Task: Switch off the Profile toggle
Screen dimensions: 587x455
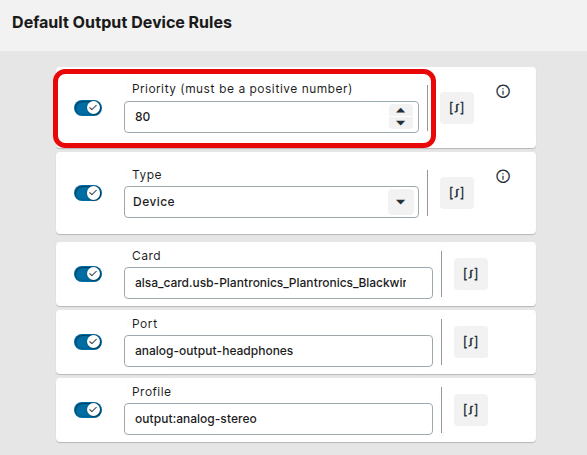Action: (88, 410)
